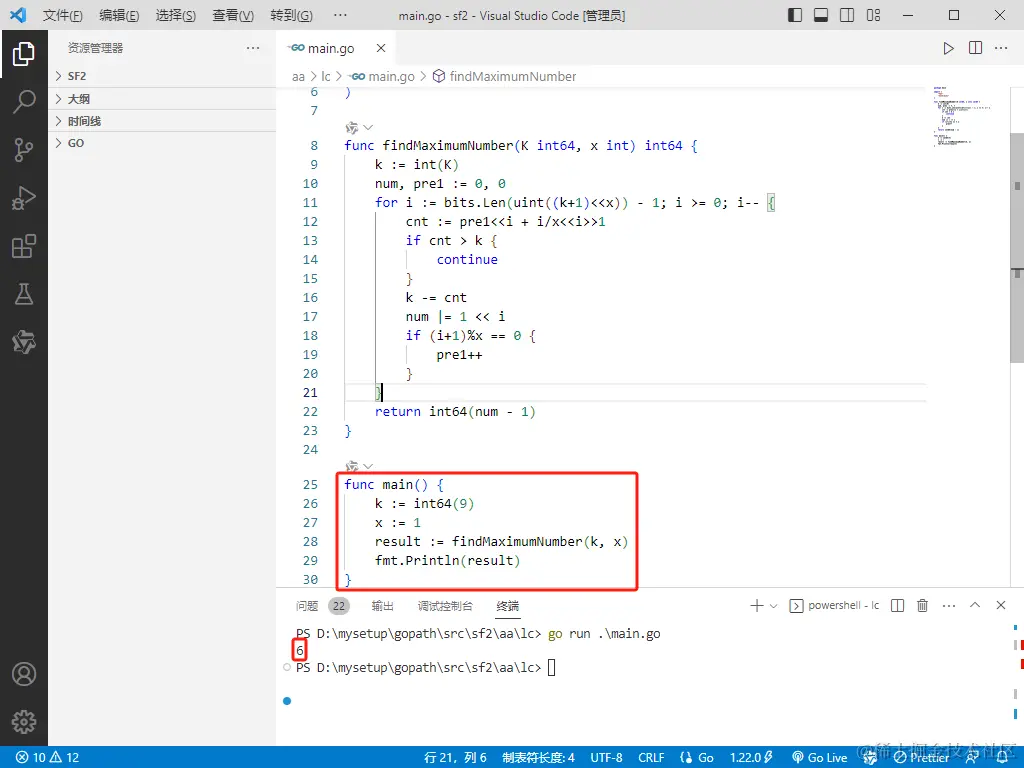
Task: Split the editor to the right
Action: [975, 48]
